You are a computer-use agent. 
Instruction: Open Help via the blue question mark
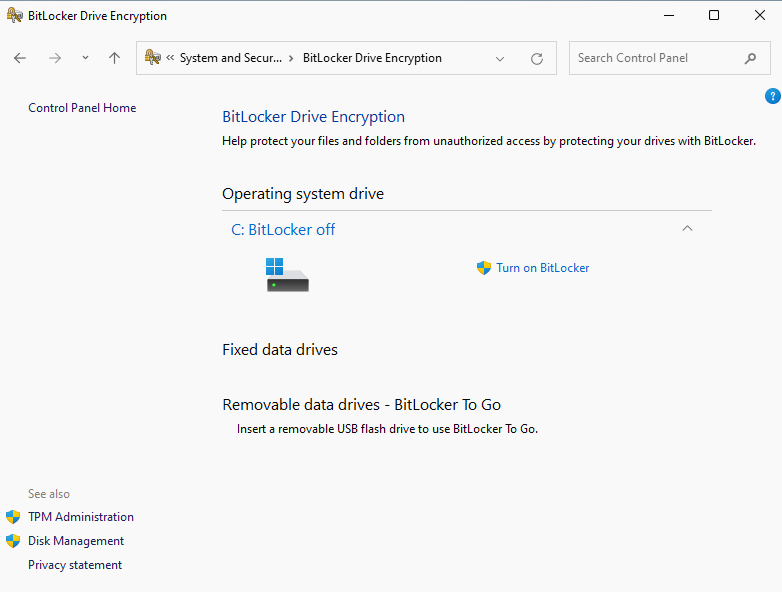point(772,96)
